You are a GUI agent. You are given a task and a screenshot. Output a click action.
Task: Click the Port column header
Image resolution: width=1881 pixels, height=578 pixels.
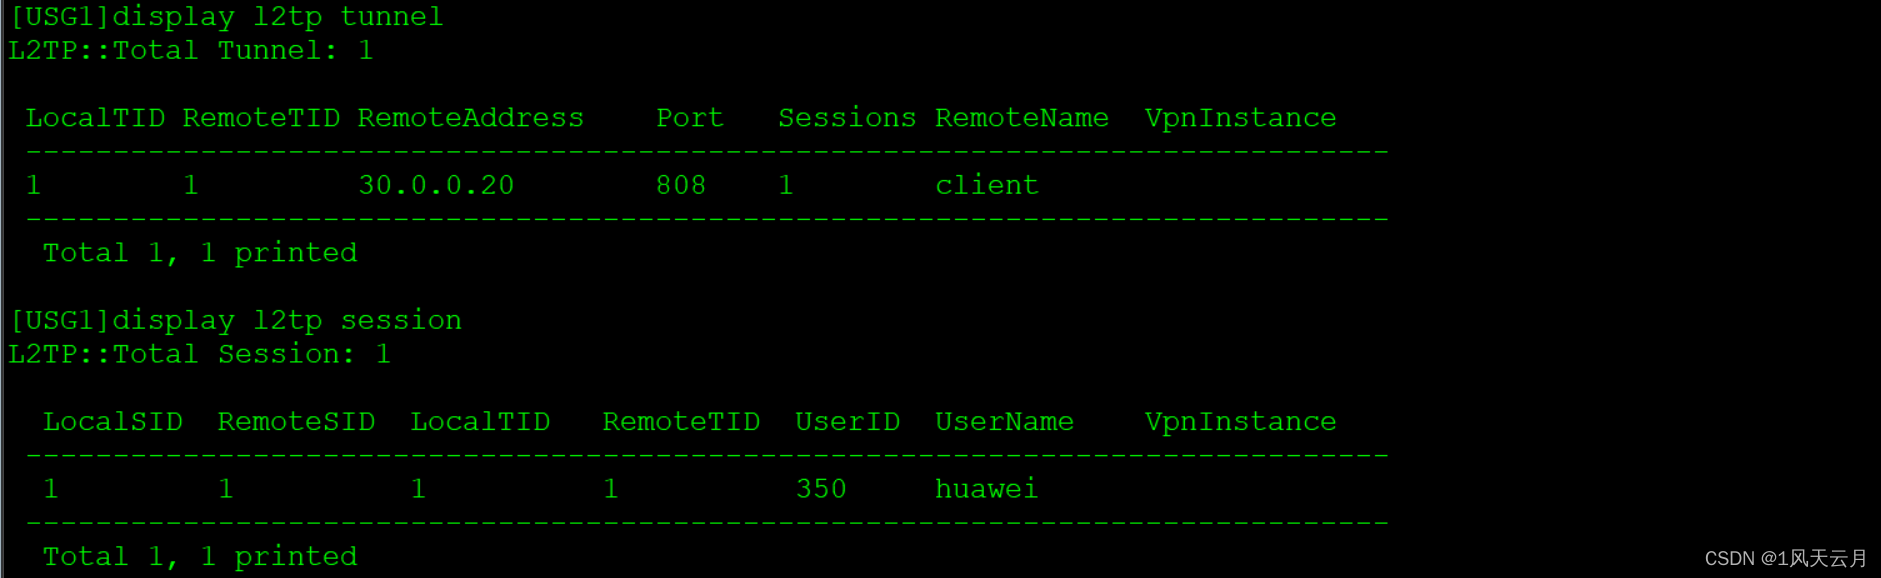(689, 118)
